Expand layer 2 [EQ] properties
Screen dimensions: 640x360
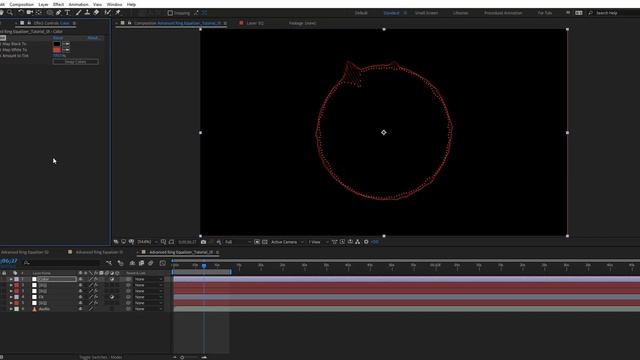coord(11,285)
